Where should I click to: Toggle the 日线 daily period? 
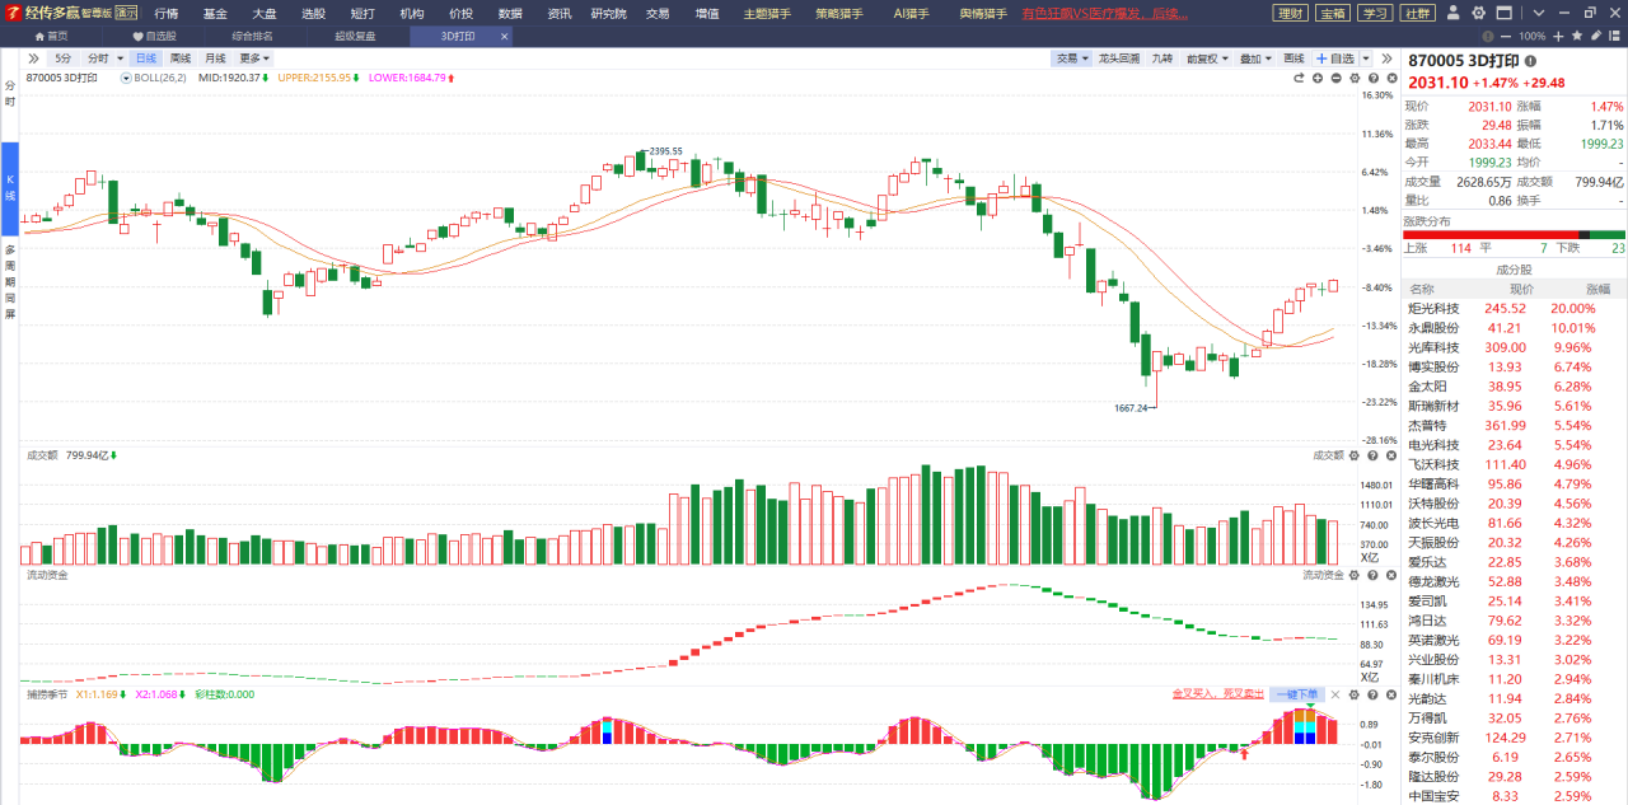146,58
